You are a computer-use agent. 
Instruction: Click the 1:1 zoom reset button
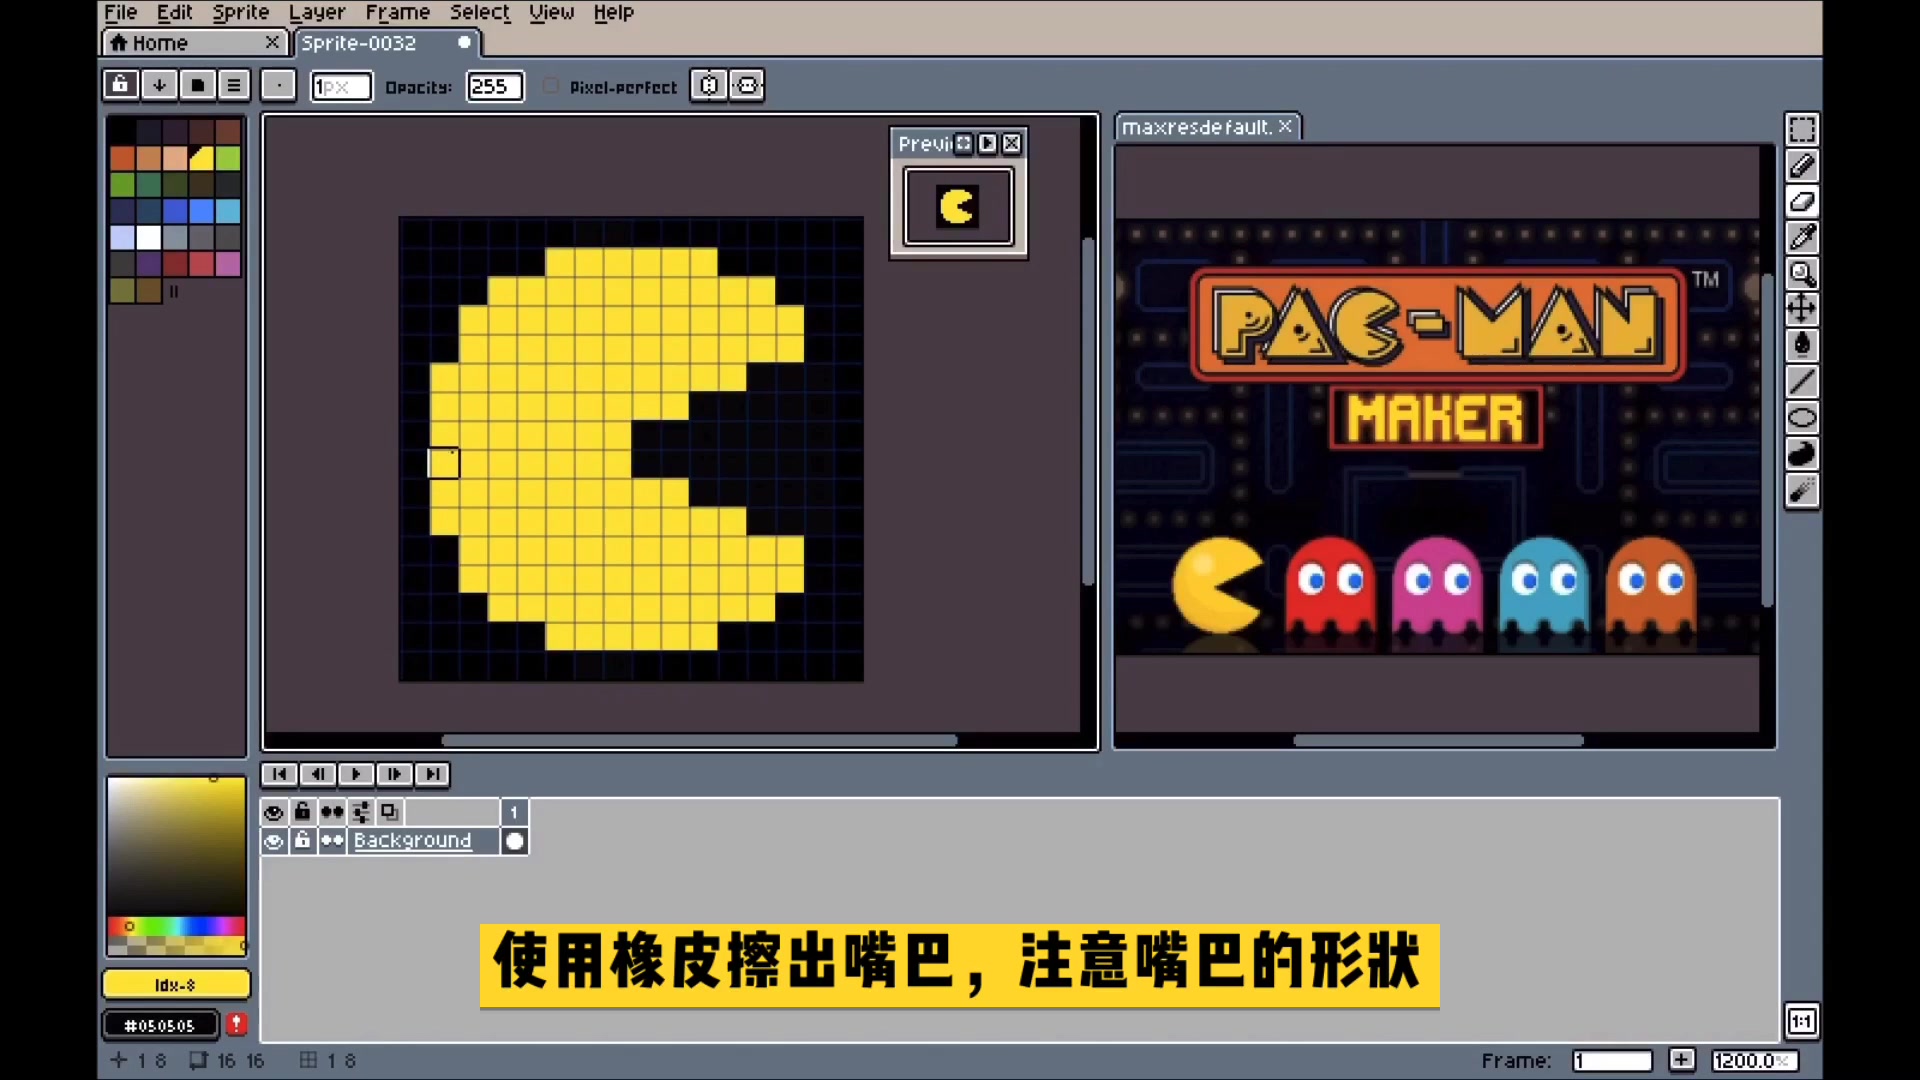[1802, 1021]
